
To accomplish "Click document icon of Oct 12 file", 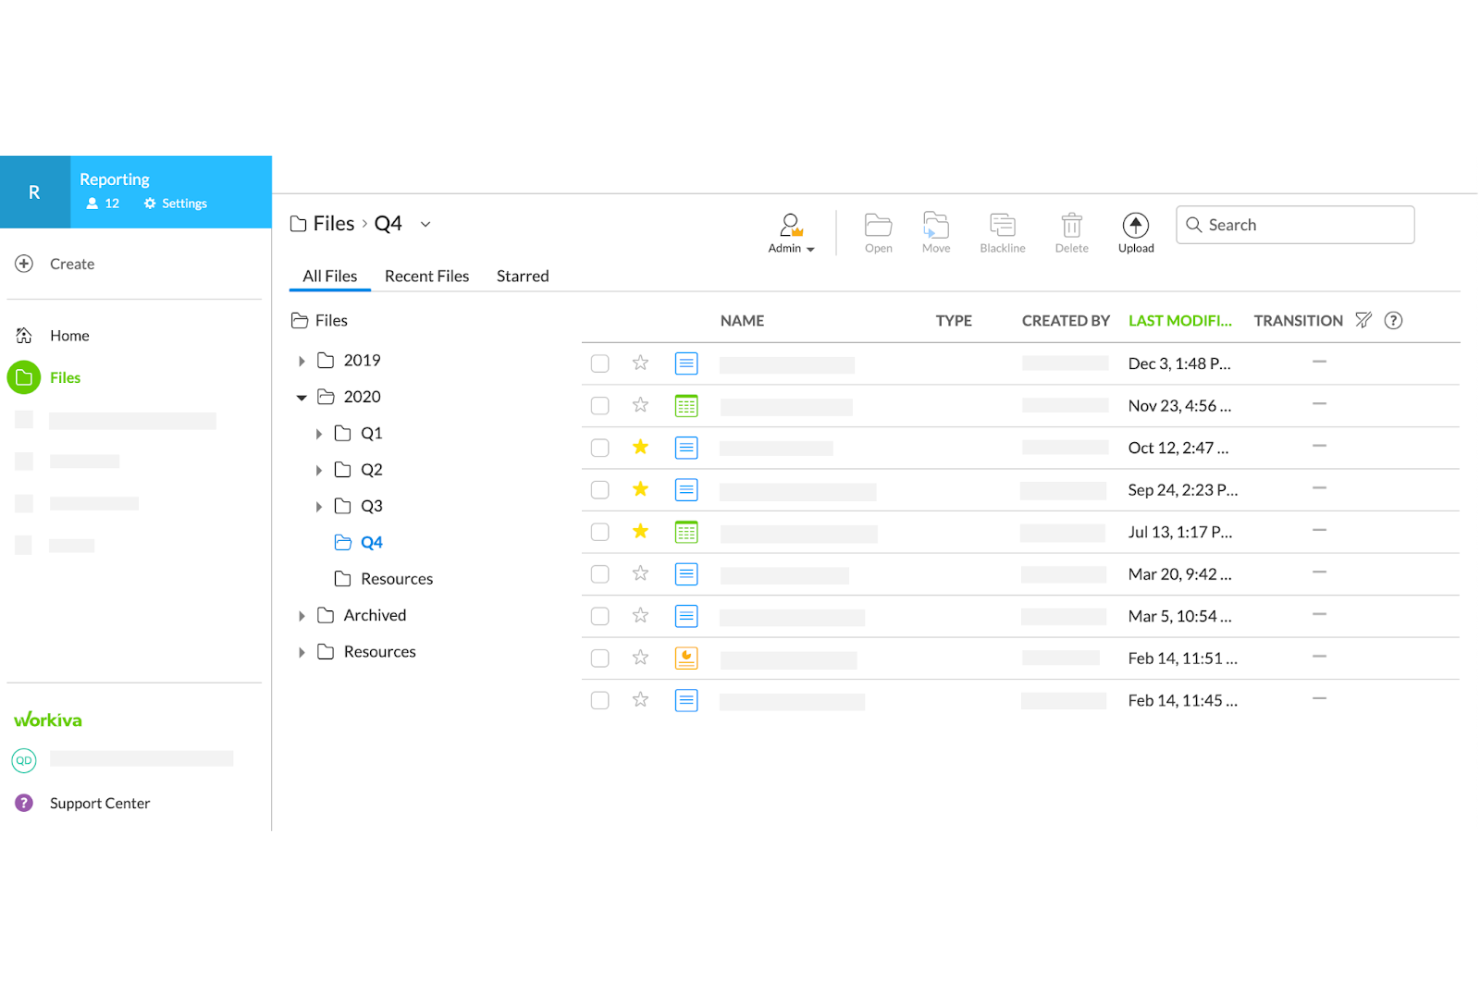I will tap(686, 448).
